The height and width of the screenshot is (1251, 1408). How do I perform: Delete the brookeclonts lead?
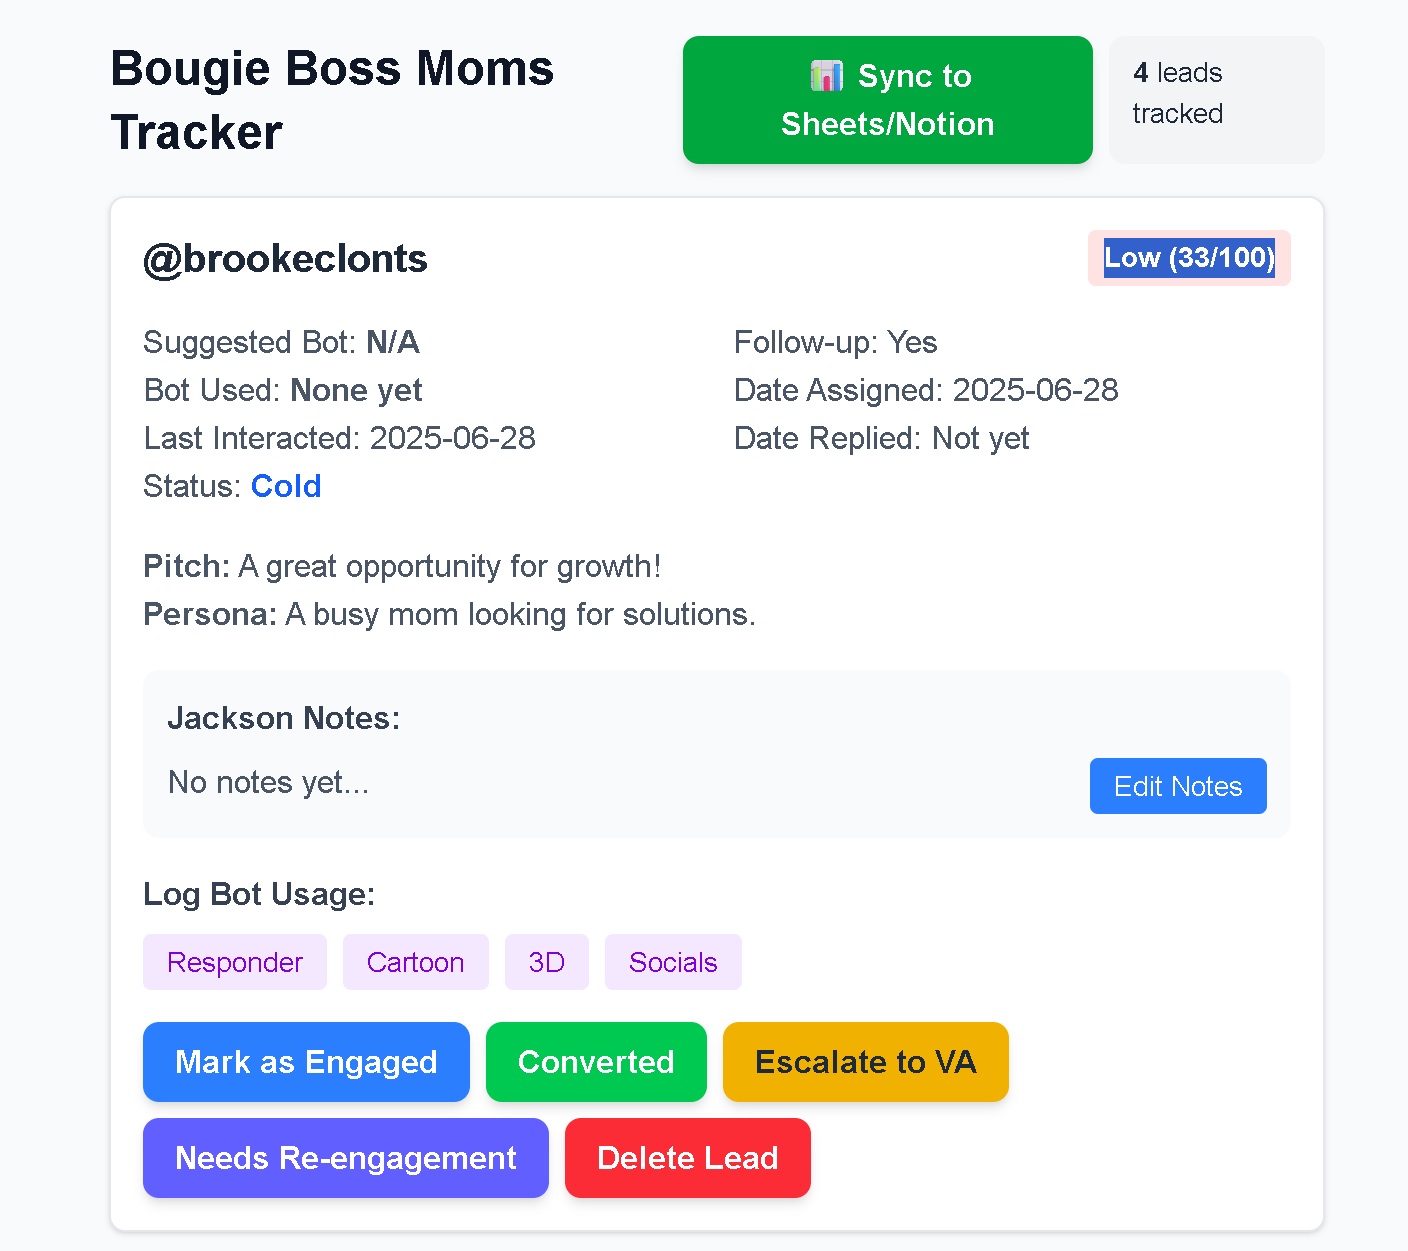coord(687,1158)
